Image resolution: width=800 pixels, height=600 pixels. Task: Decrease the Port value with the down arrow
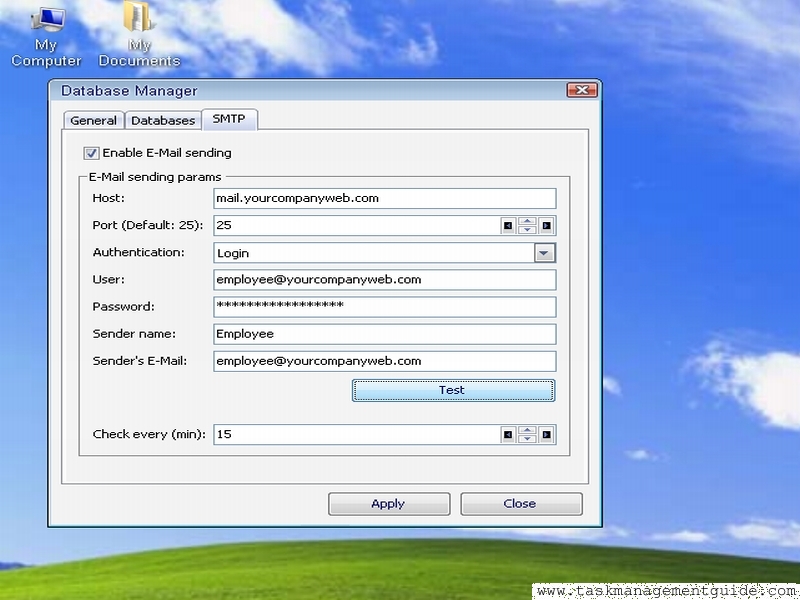click(x=527, y=230)
